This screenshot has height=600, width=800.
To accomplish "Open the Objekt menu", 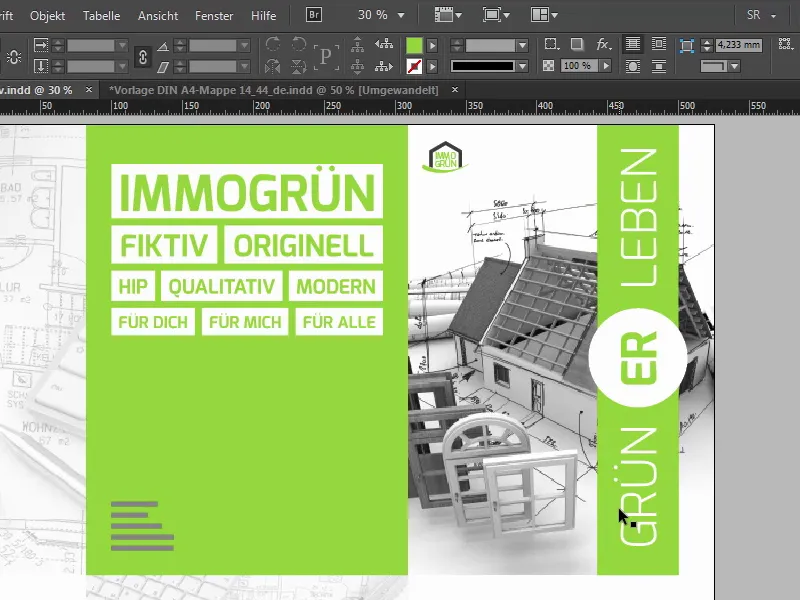I will [x=47, y=16].
